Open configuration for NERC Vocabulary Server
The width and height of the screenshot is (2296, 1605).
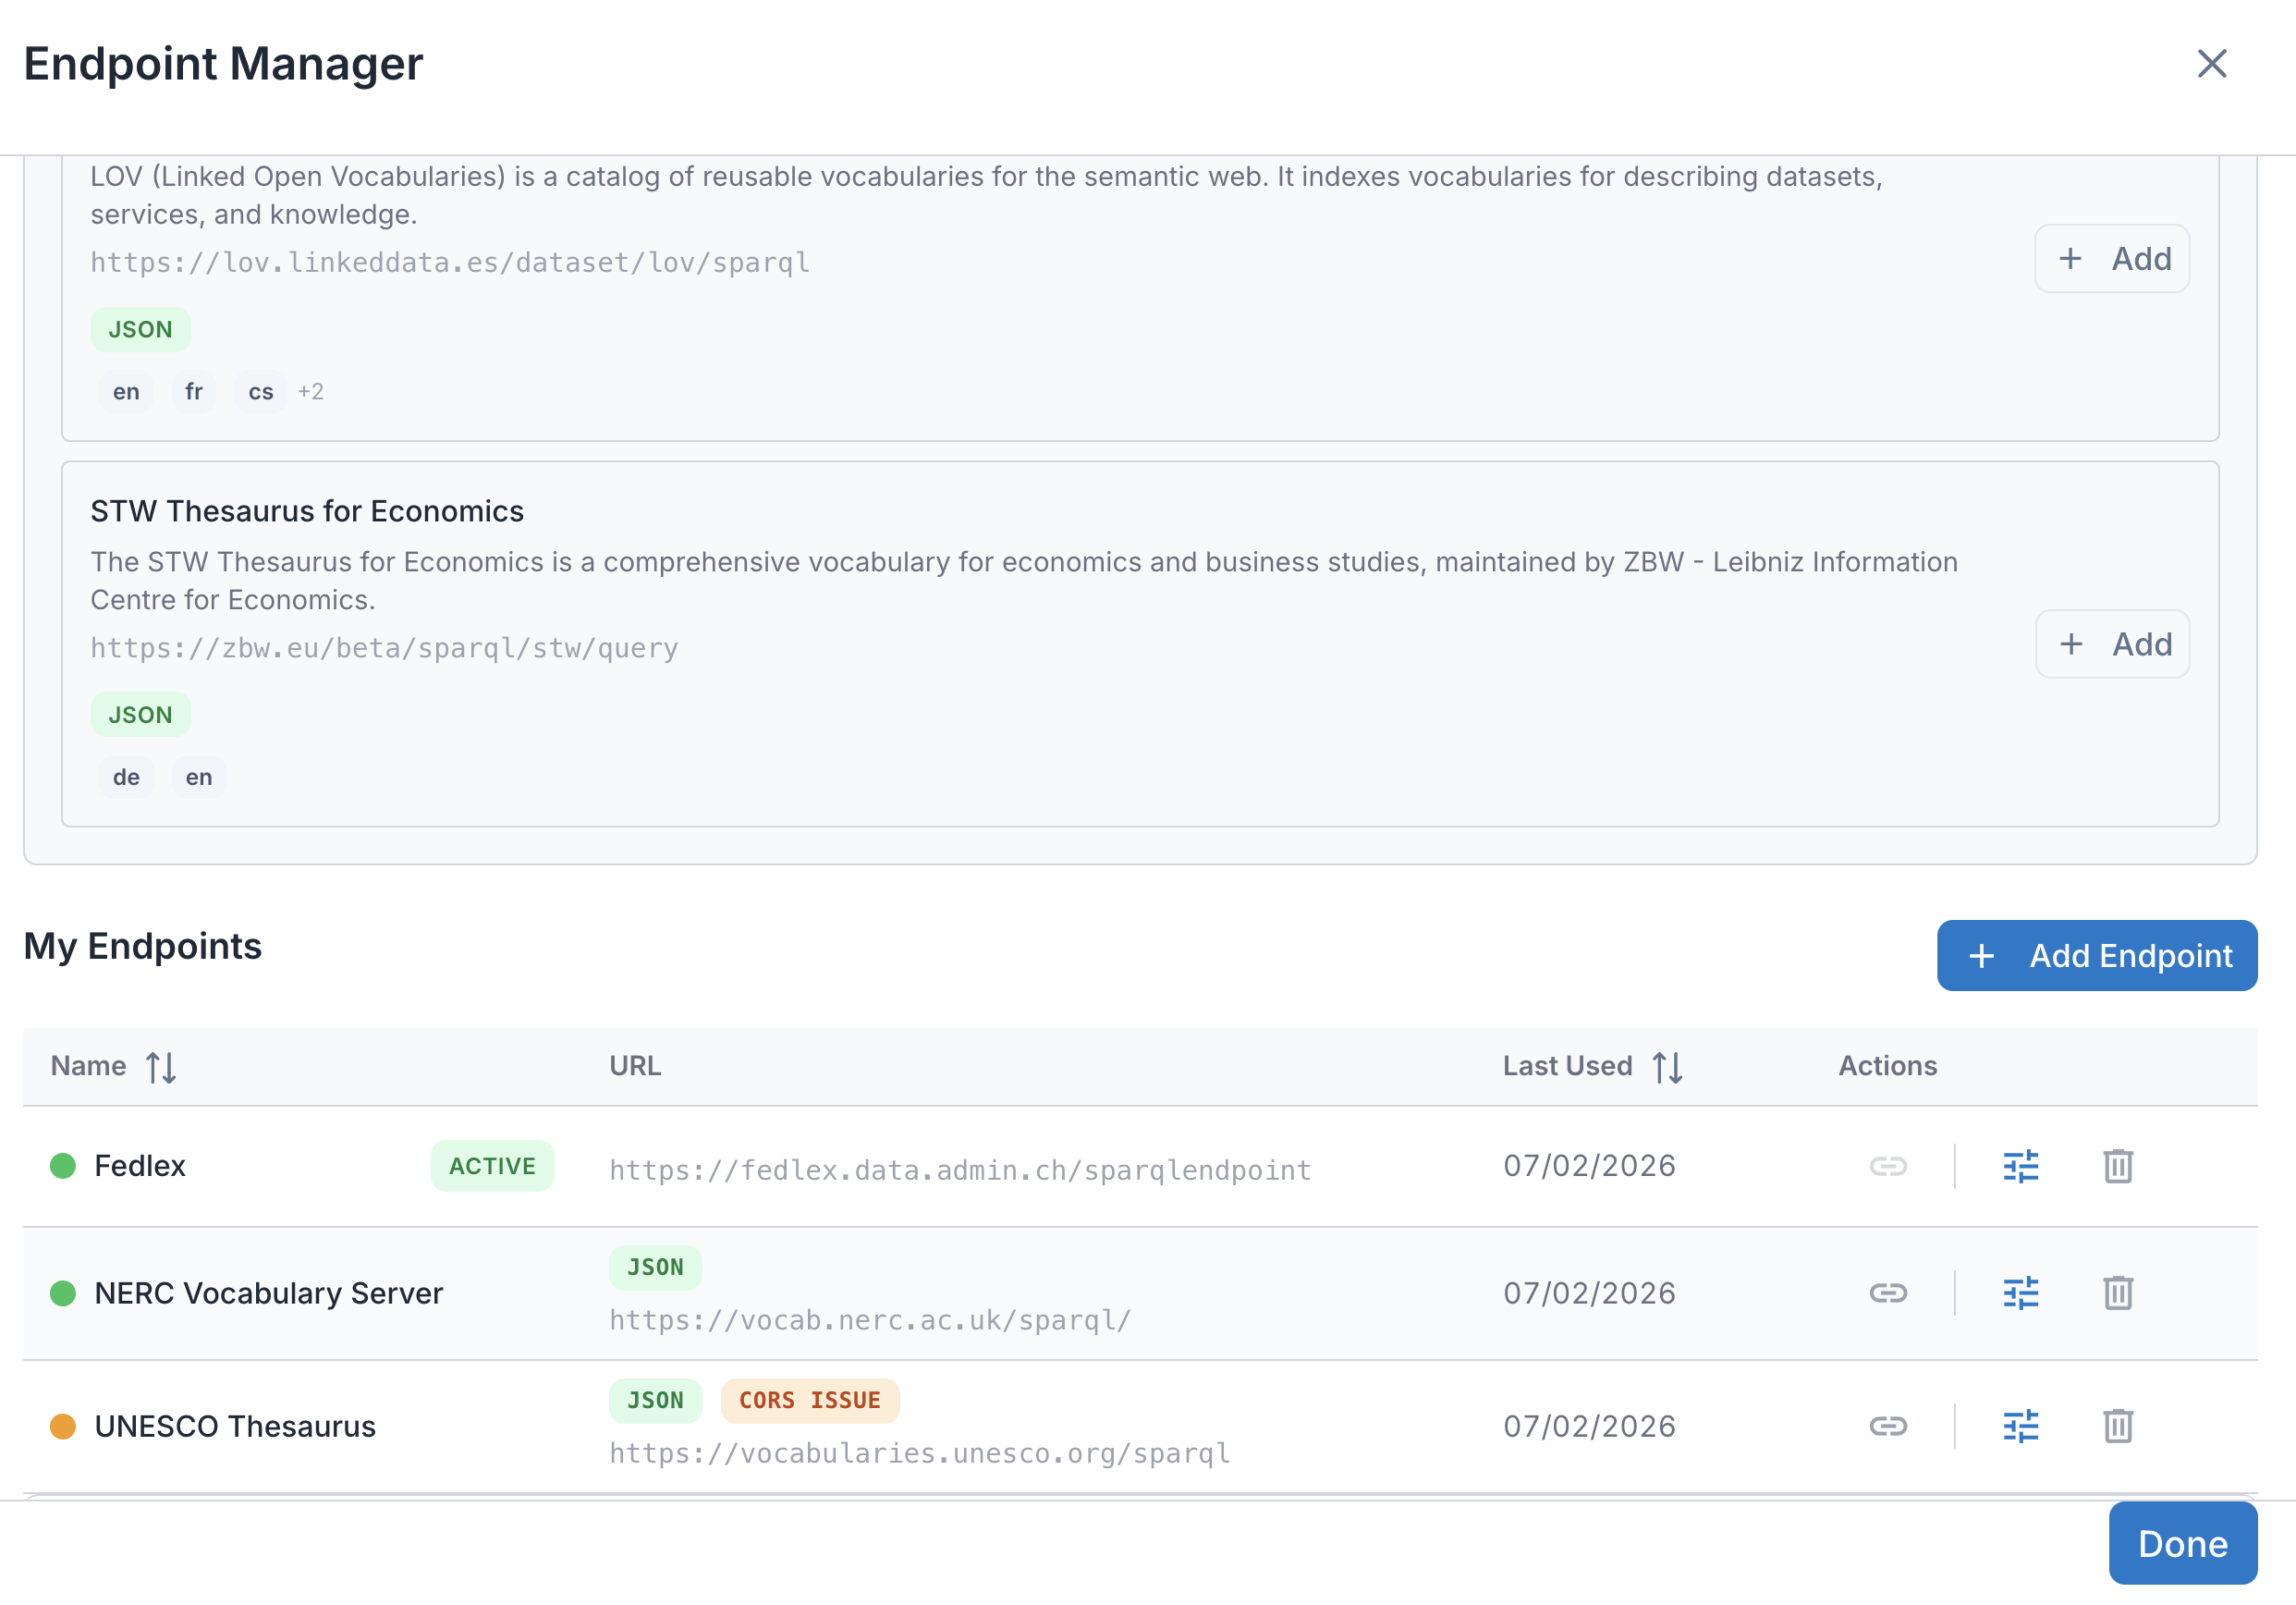point(2020,1292)
